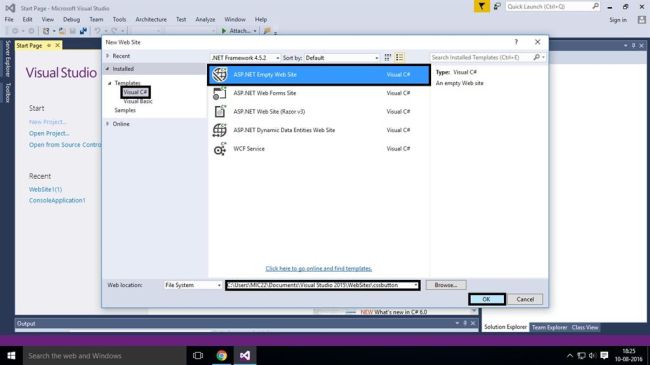Click the search magnifier in template search box
The image size is (650, 365).
[x=537, y=57]
